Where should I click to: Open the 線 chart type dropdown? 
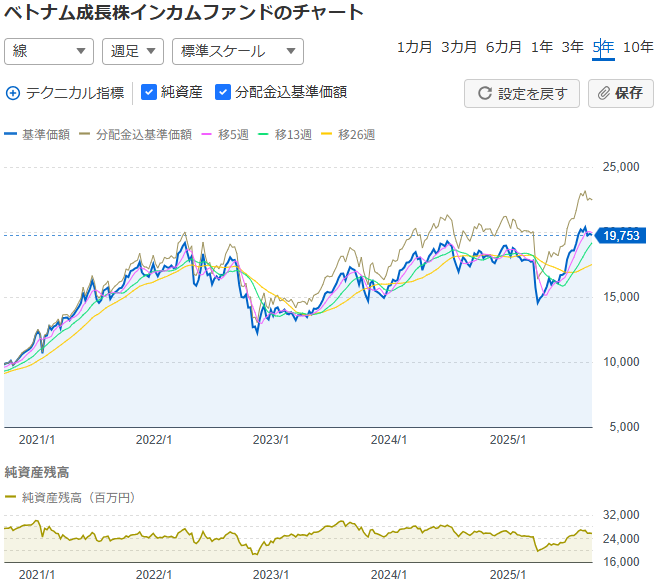click(49, 51)
